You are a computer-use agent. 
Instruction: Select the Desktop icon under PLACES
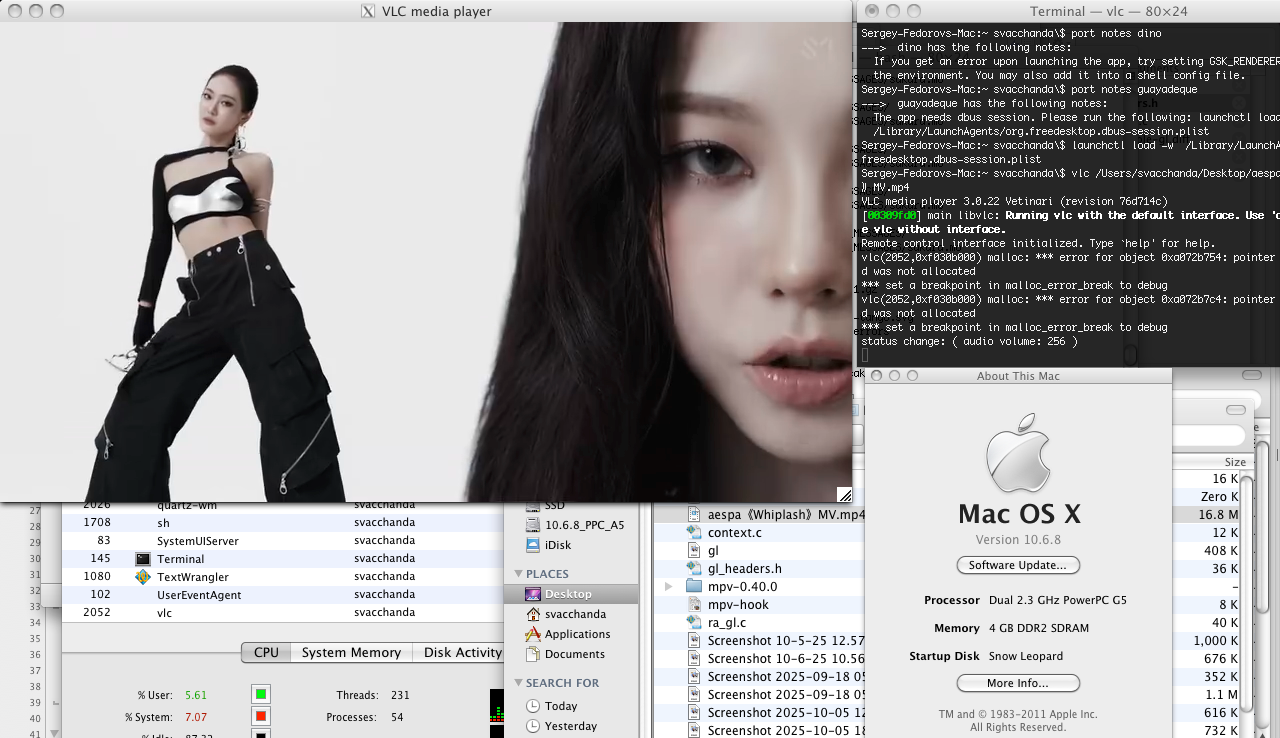pyautogui.click(x=534, y=594)
